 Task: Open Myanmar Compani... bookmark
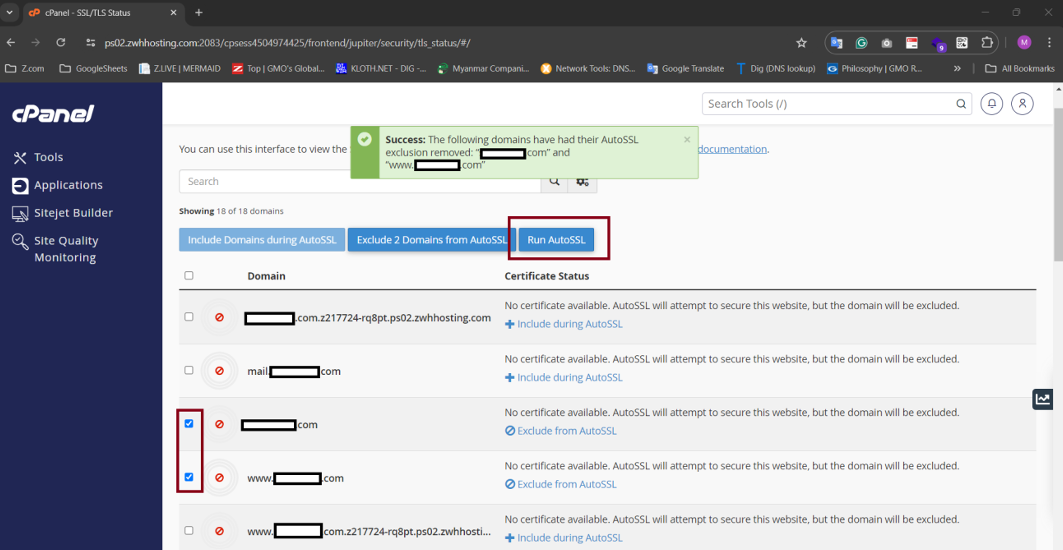coord(483,68)
